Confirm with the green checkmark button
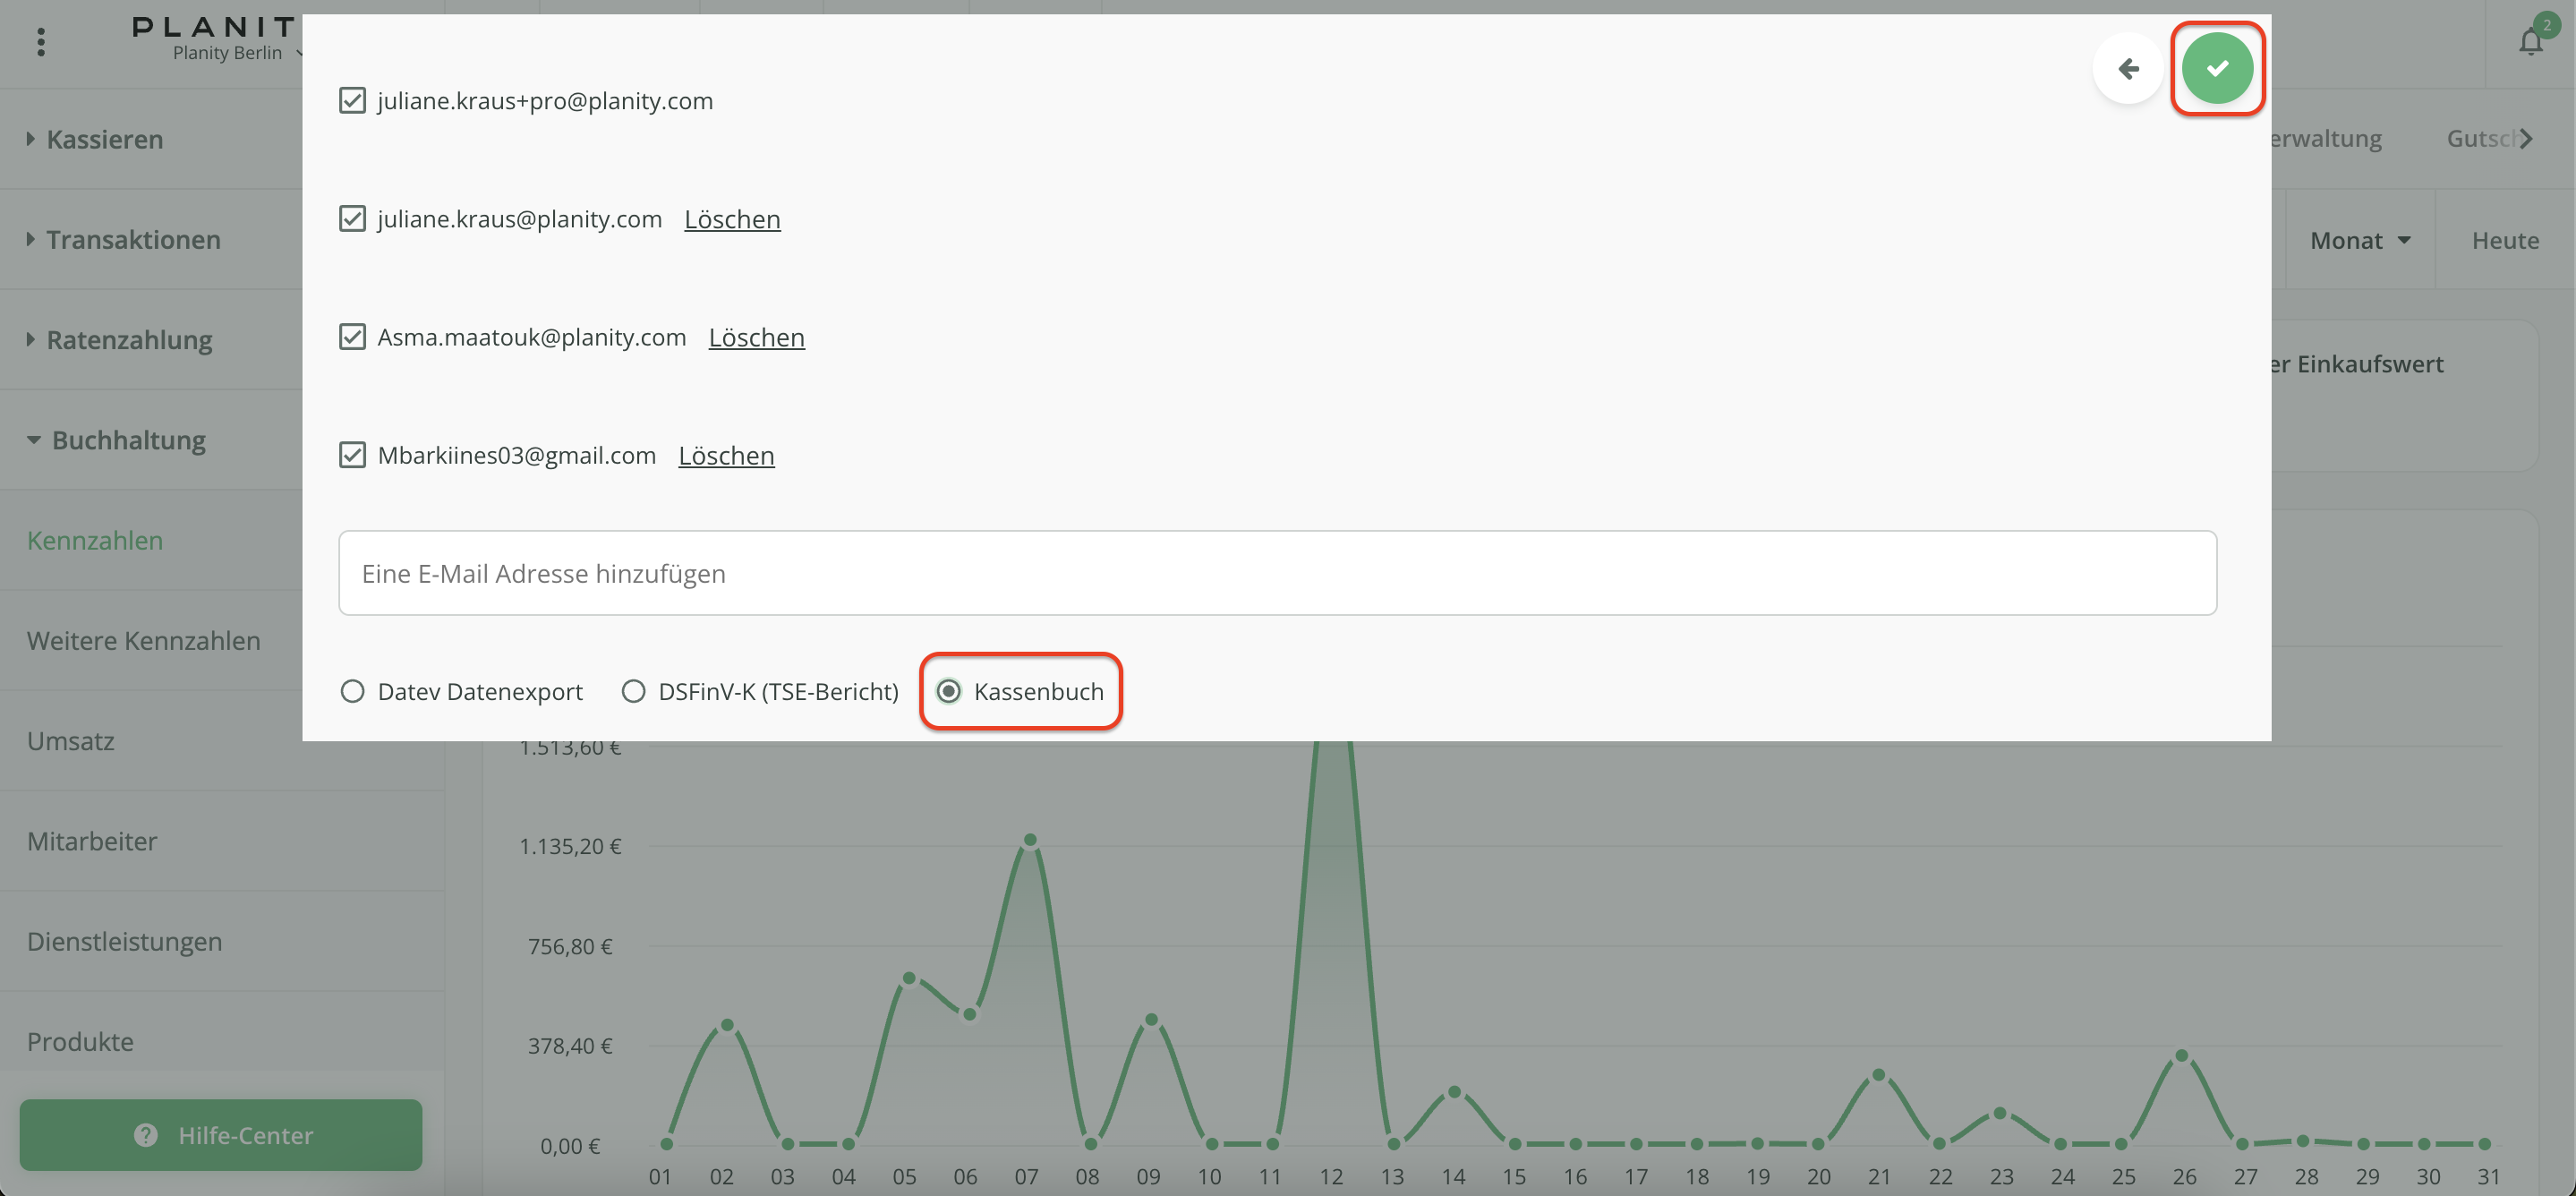 (x=2217, y=68)
